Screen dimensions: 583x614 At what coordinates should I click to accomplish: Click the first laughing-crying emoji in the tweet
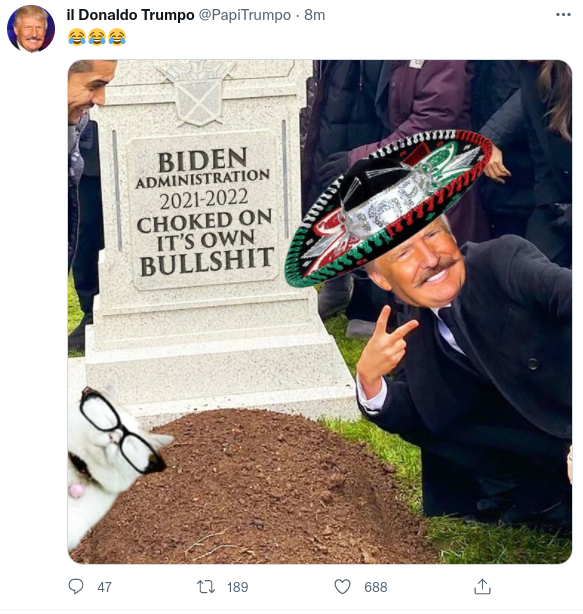(x=77, y=37)
